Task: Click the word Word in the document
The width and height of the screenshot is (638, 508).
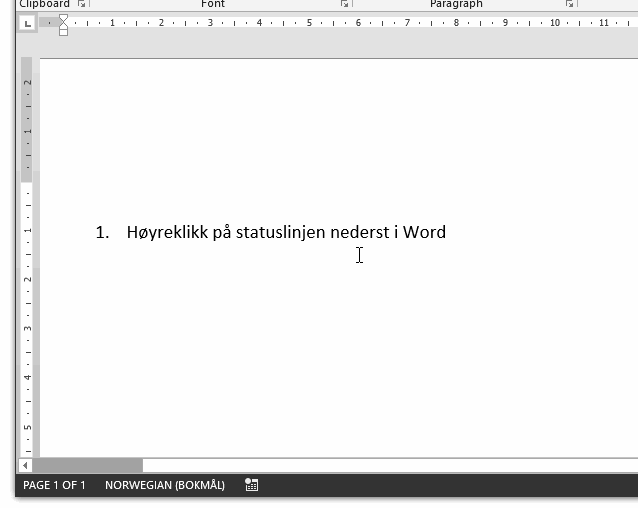Action: pos(424,232)
